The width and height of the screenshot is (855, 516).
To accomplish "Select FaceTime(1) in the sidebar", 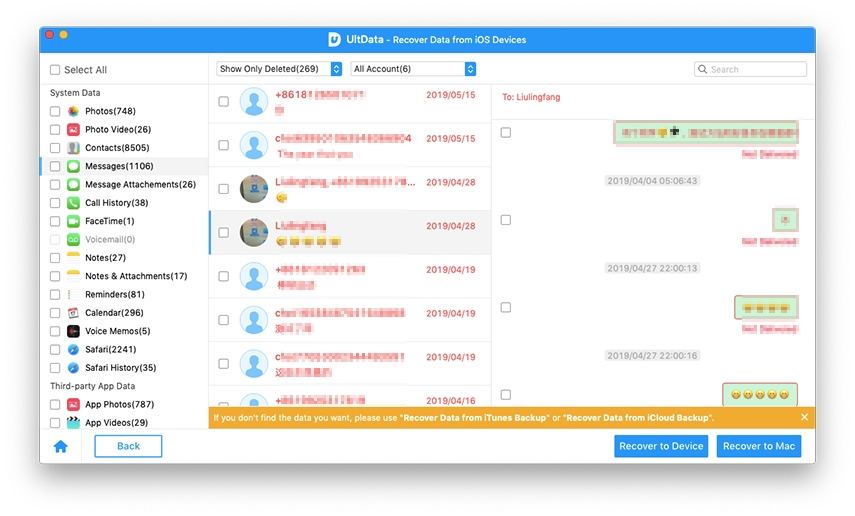I will (124, 221).
